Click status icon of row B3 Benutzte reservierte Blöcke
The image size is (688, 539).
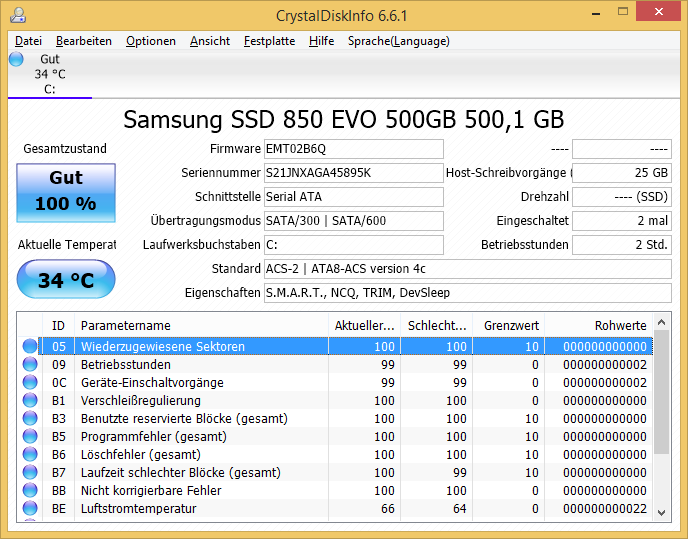[30, 418]
